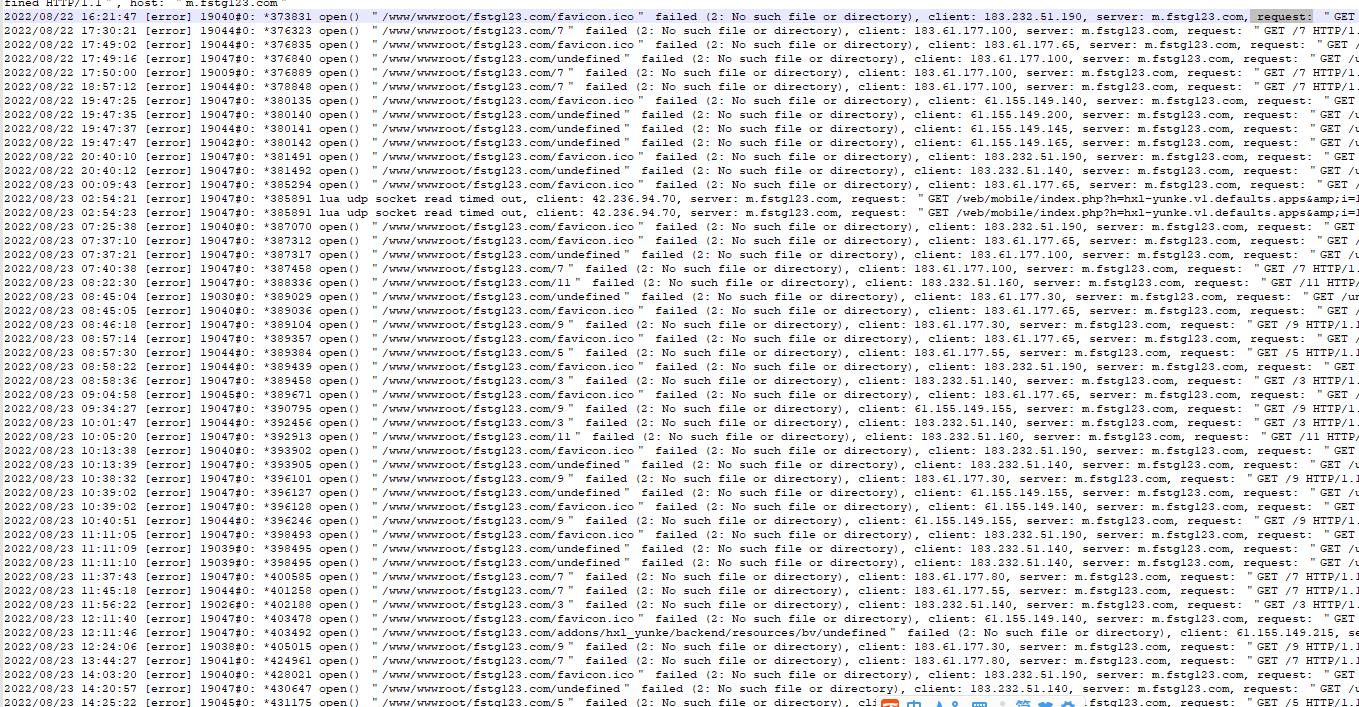This screenshot has width=1359, height=707.
Task: Click connection ID *390795
Action: coord(287,409)
